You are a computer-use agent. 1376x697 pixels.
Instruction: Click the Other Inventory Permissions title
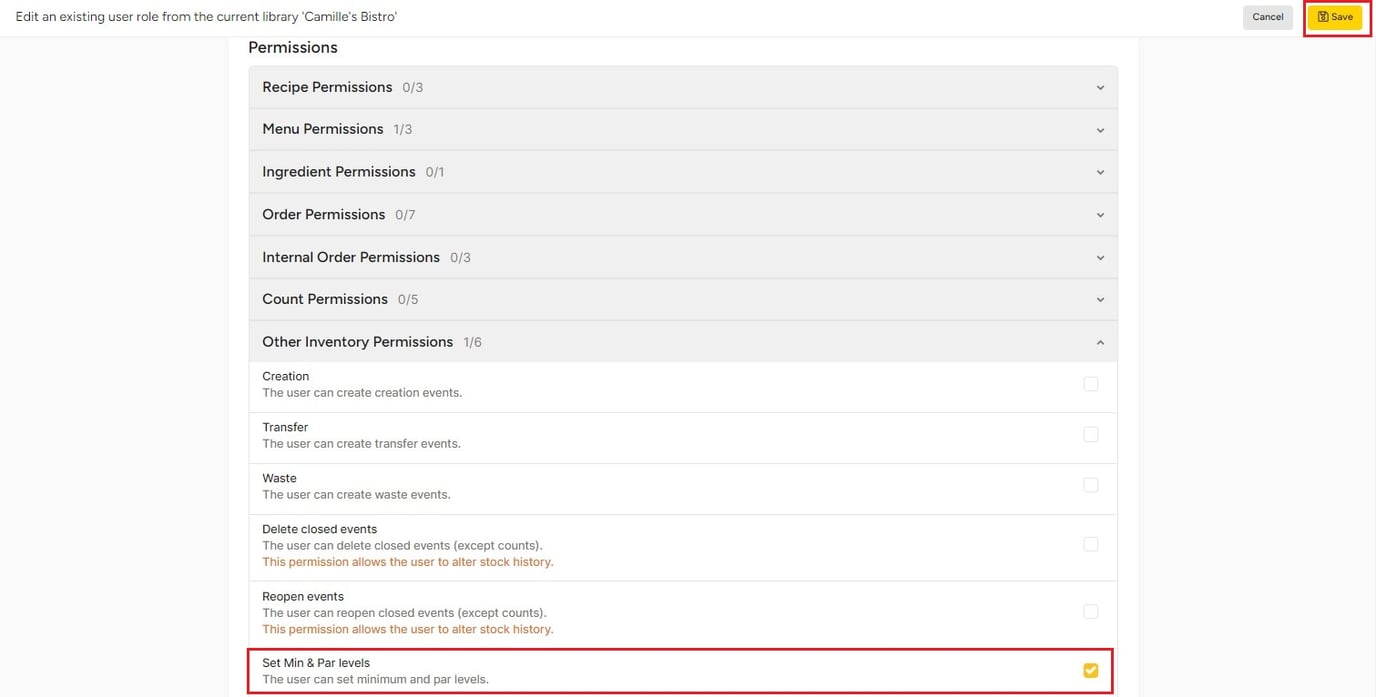coord(357,342)
